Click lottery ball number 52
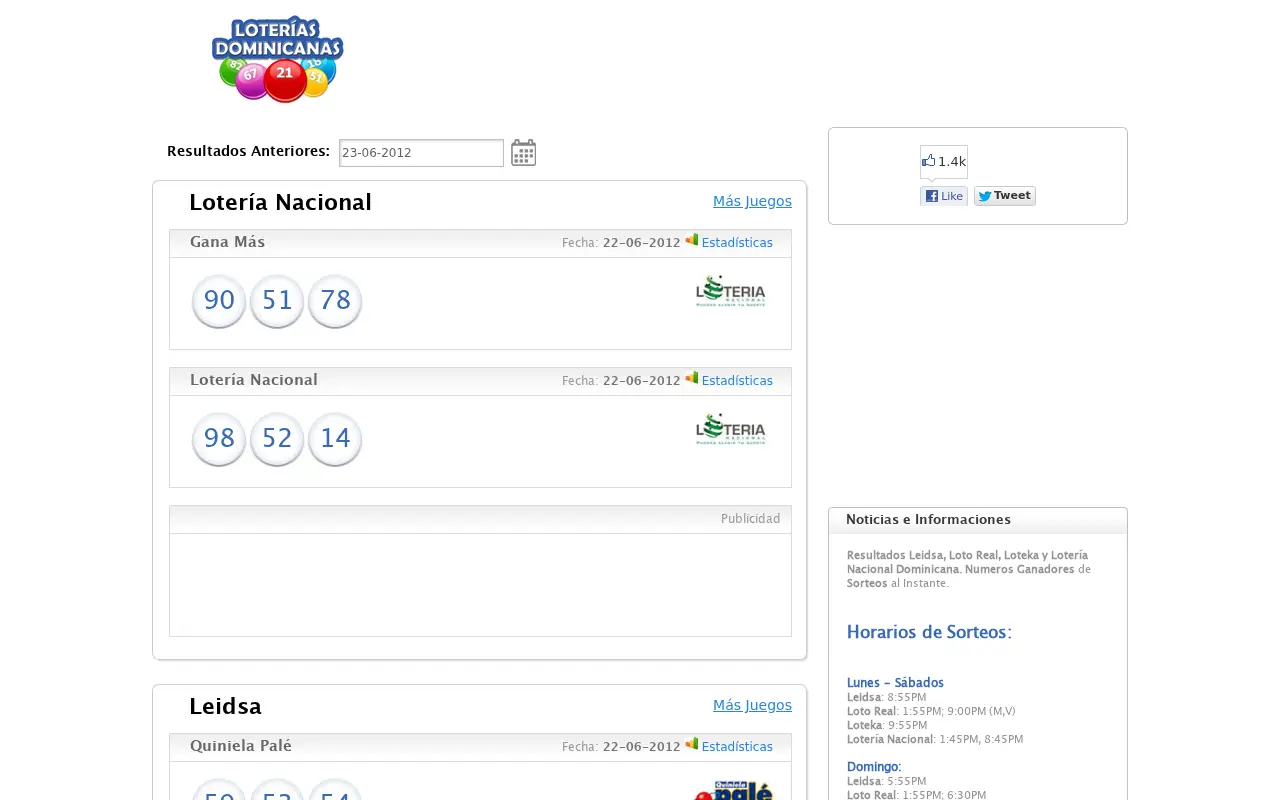 click(x=277, y=439)
